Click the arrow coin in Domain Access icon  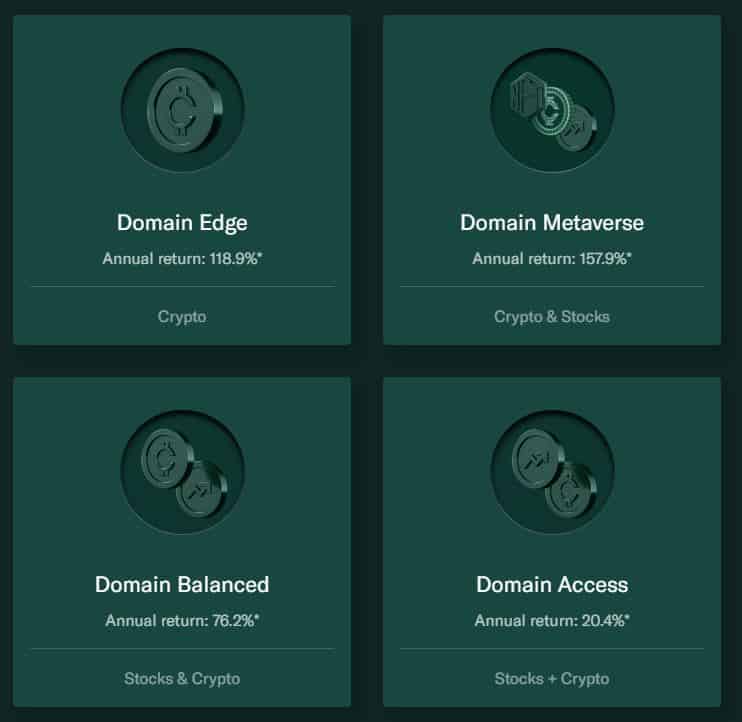(537, 458)
